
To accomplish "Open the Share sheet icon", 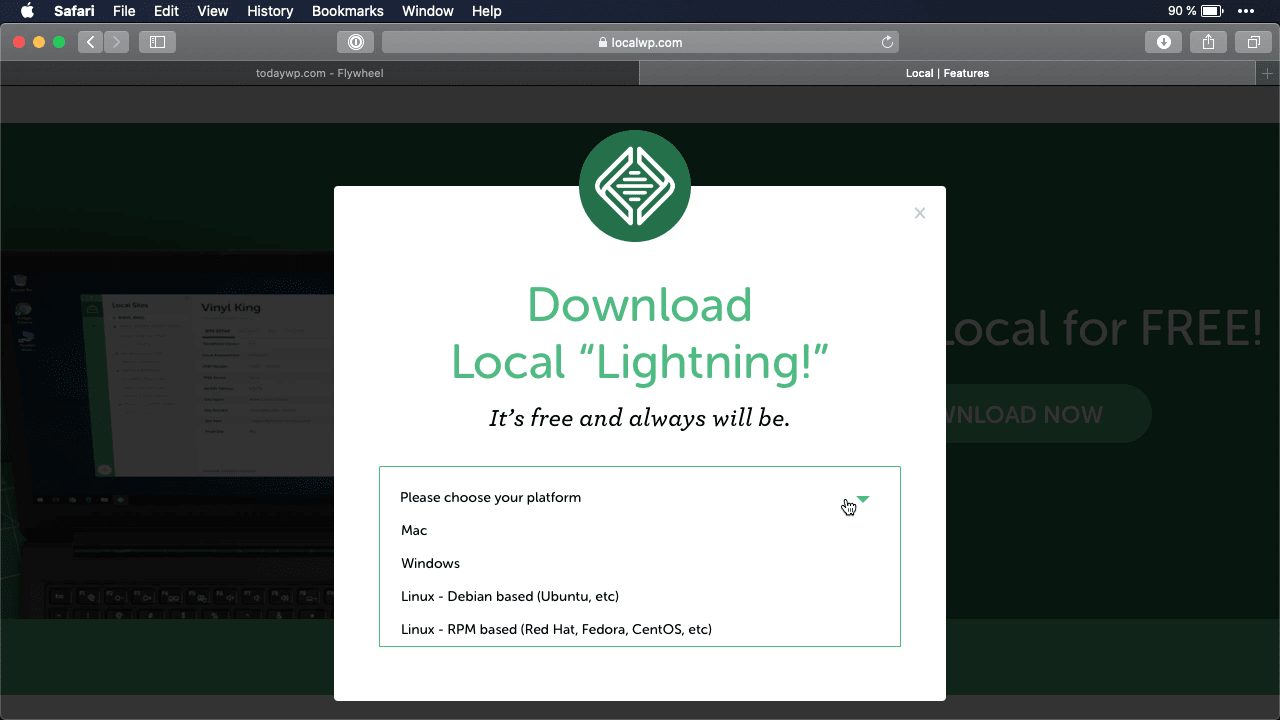I will pos(1208,42).
